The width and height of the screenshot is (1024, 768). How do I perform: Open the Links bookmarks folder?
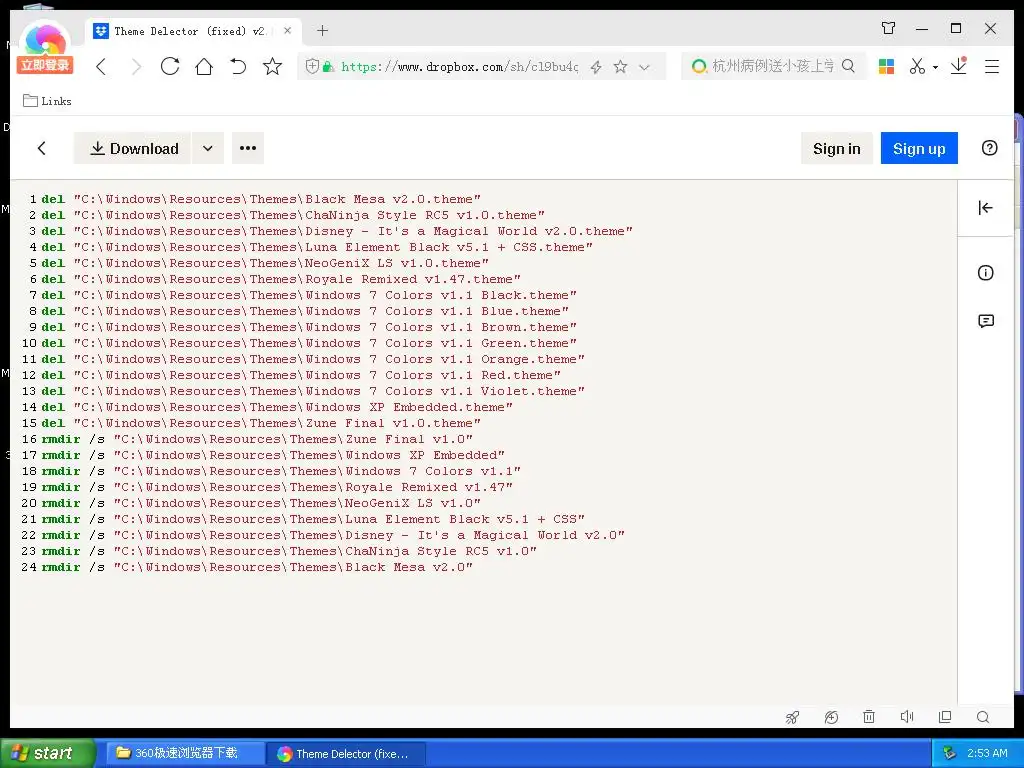[x=47, y=101]
